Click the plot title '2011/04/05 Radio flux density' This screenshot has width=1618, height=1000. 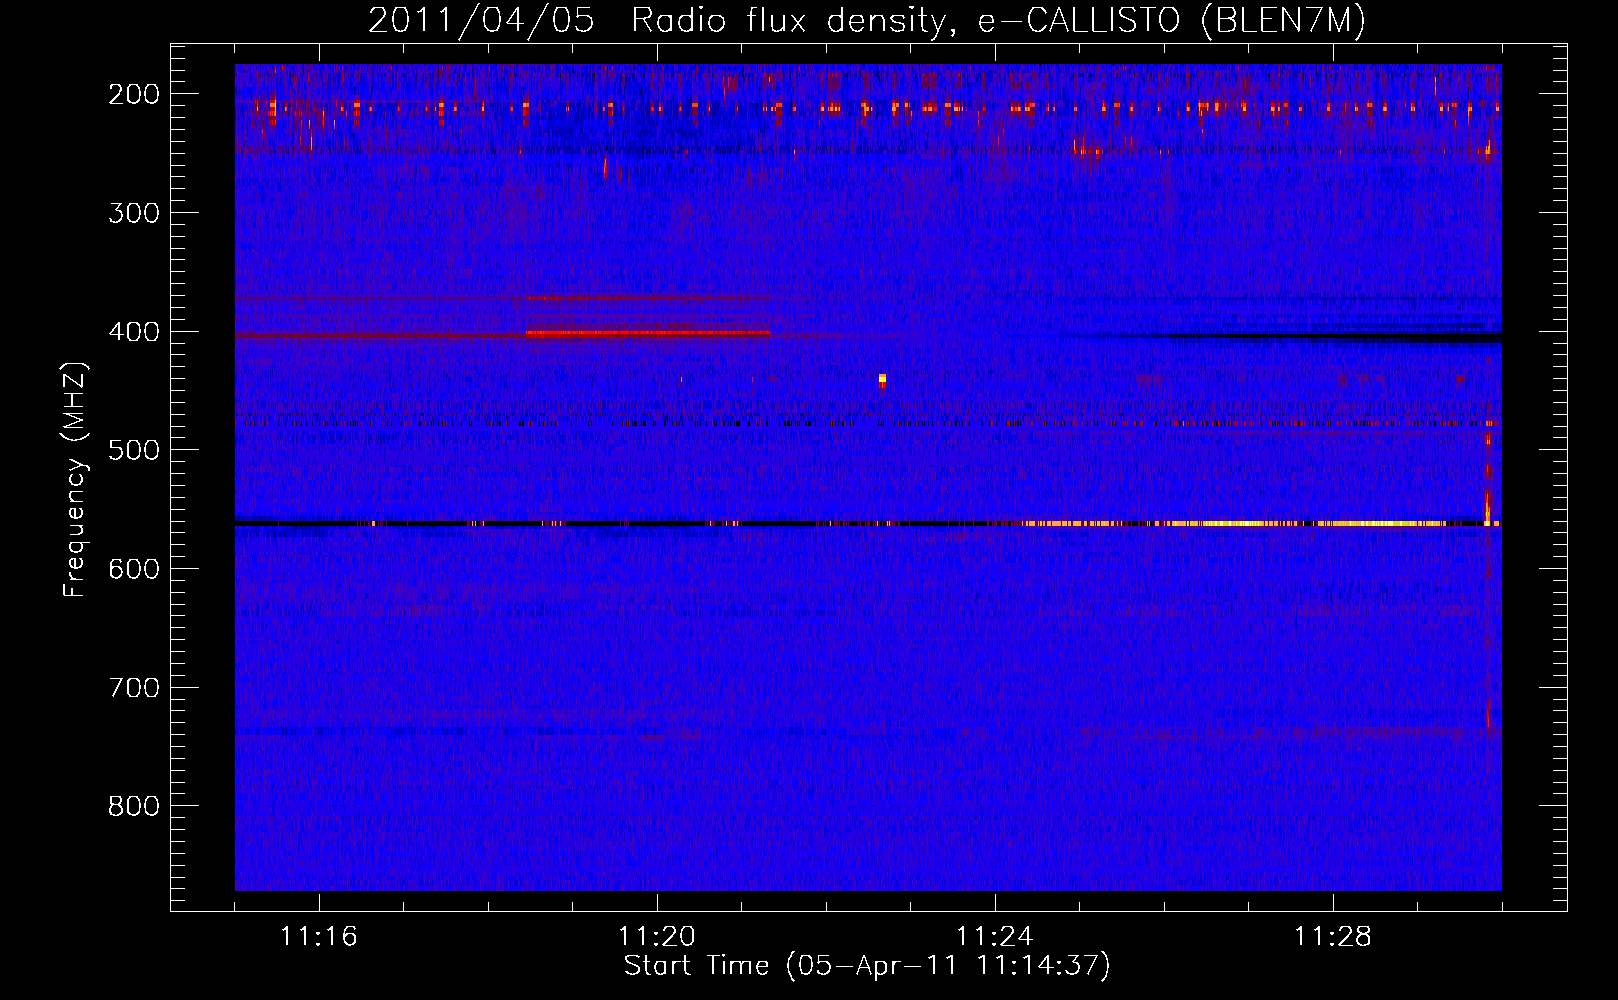tap(866, 20)
